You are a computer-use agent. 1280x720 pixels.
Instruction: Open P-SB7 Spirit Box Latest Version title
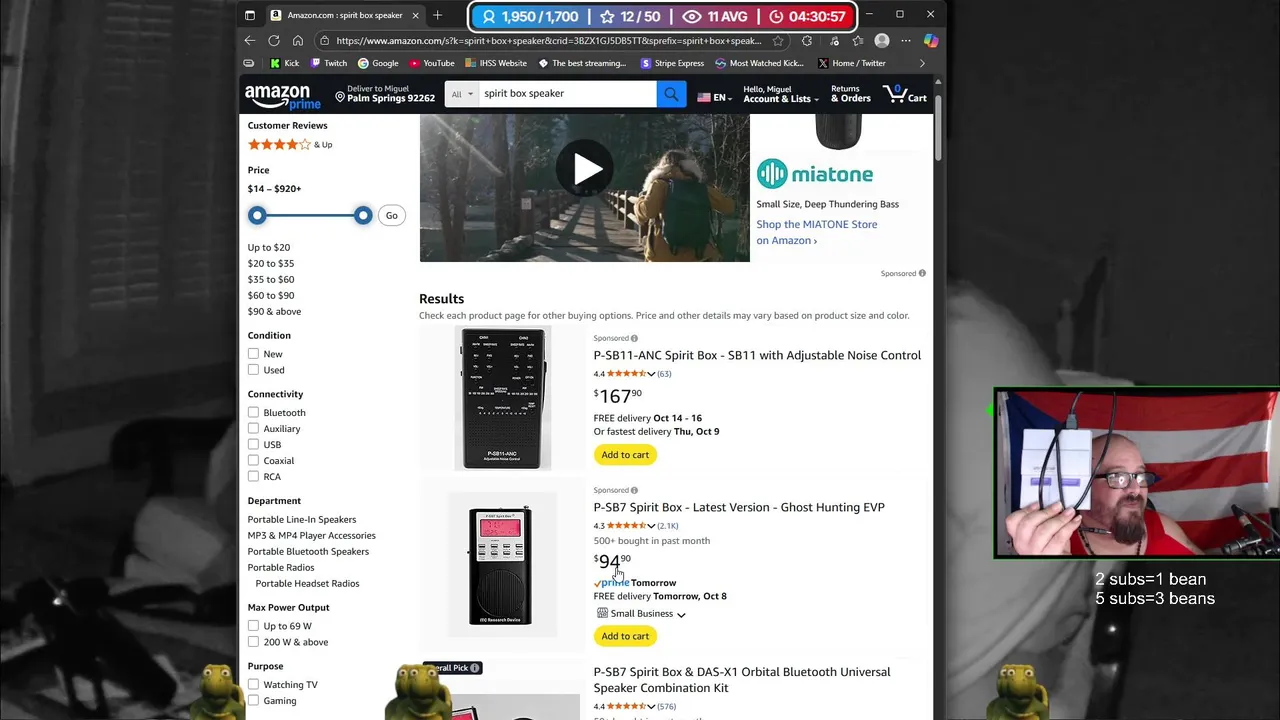(739, 507)
